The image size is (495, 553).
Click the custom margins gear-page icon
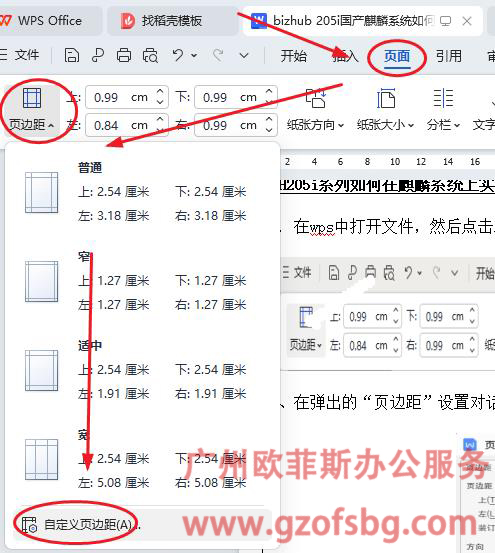[x=29, y=525]
